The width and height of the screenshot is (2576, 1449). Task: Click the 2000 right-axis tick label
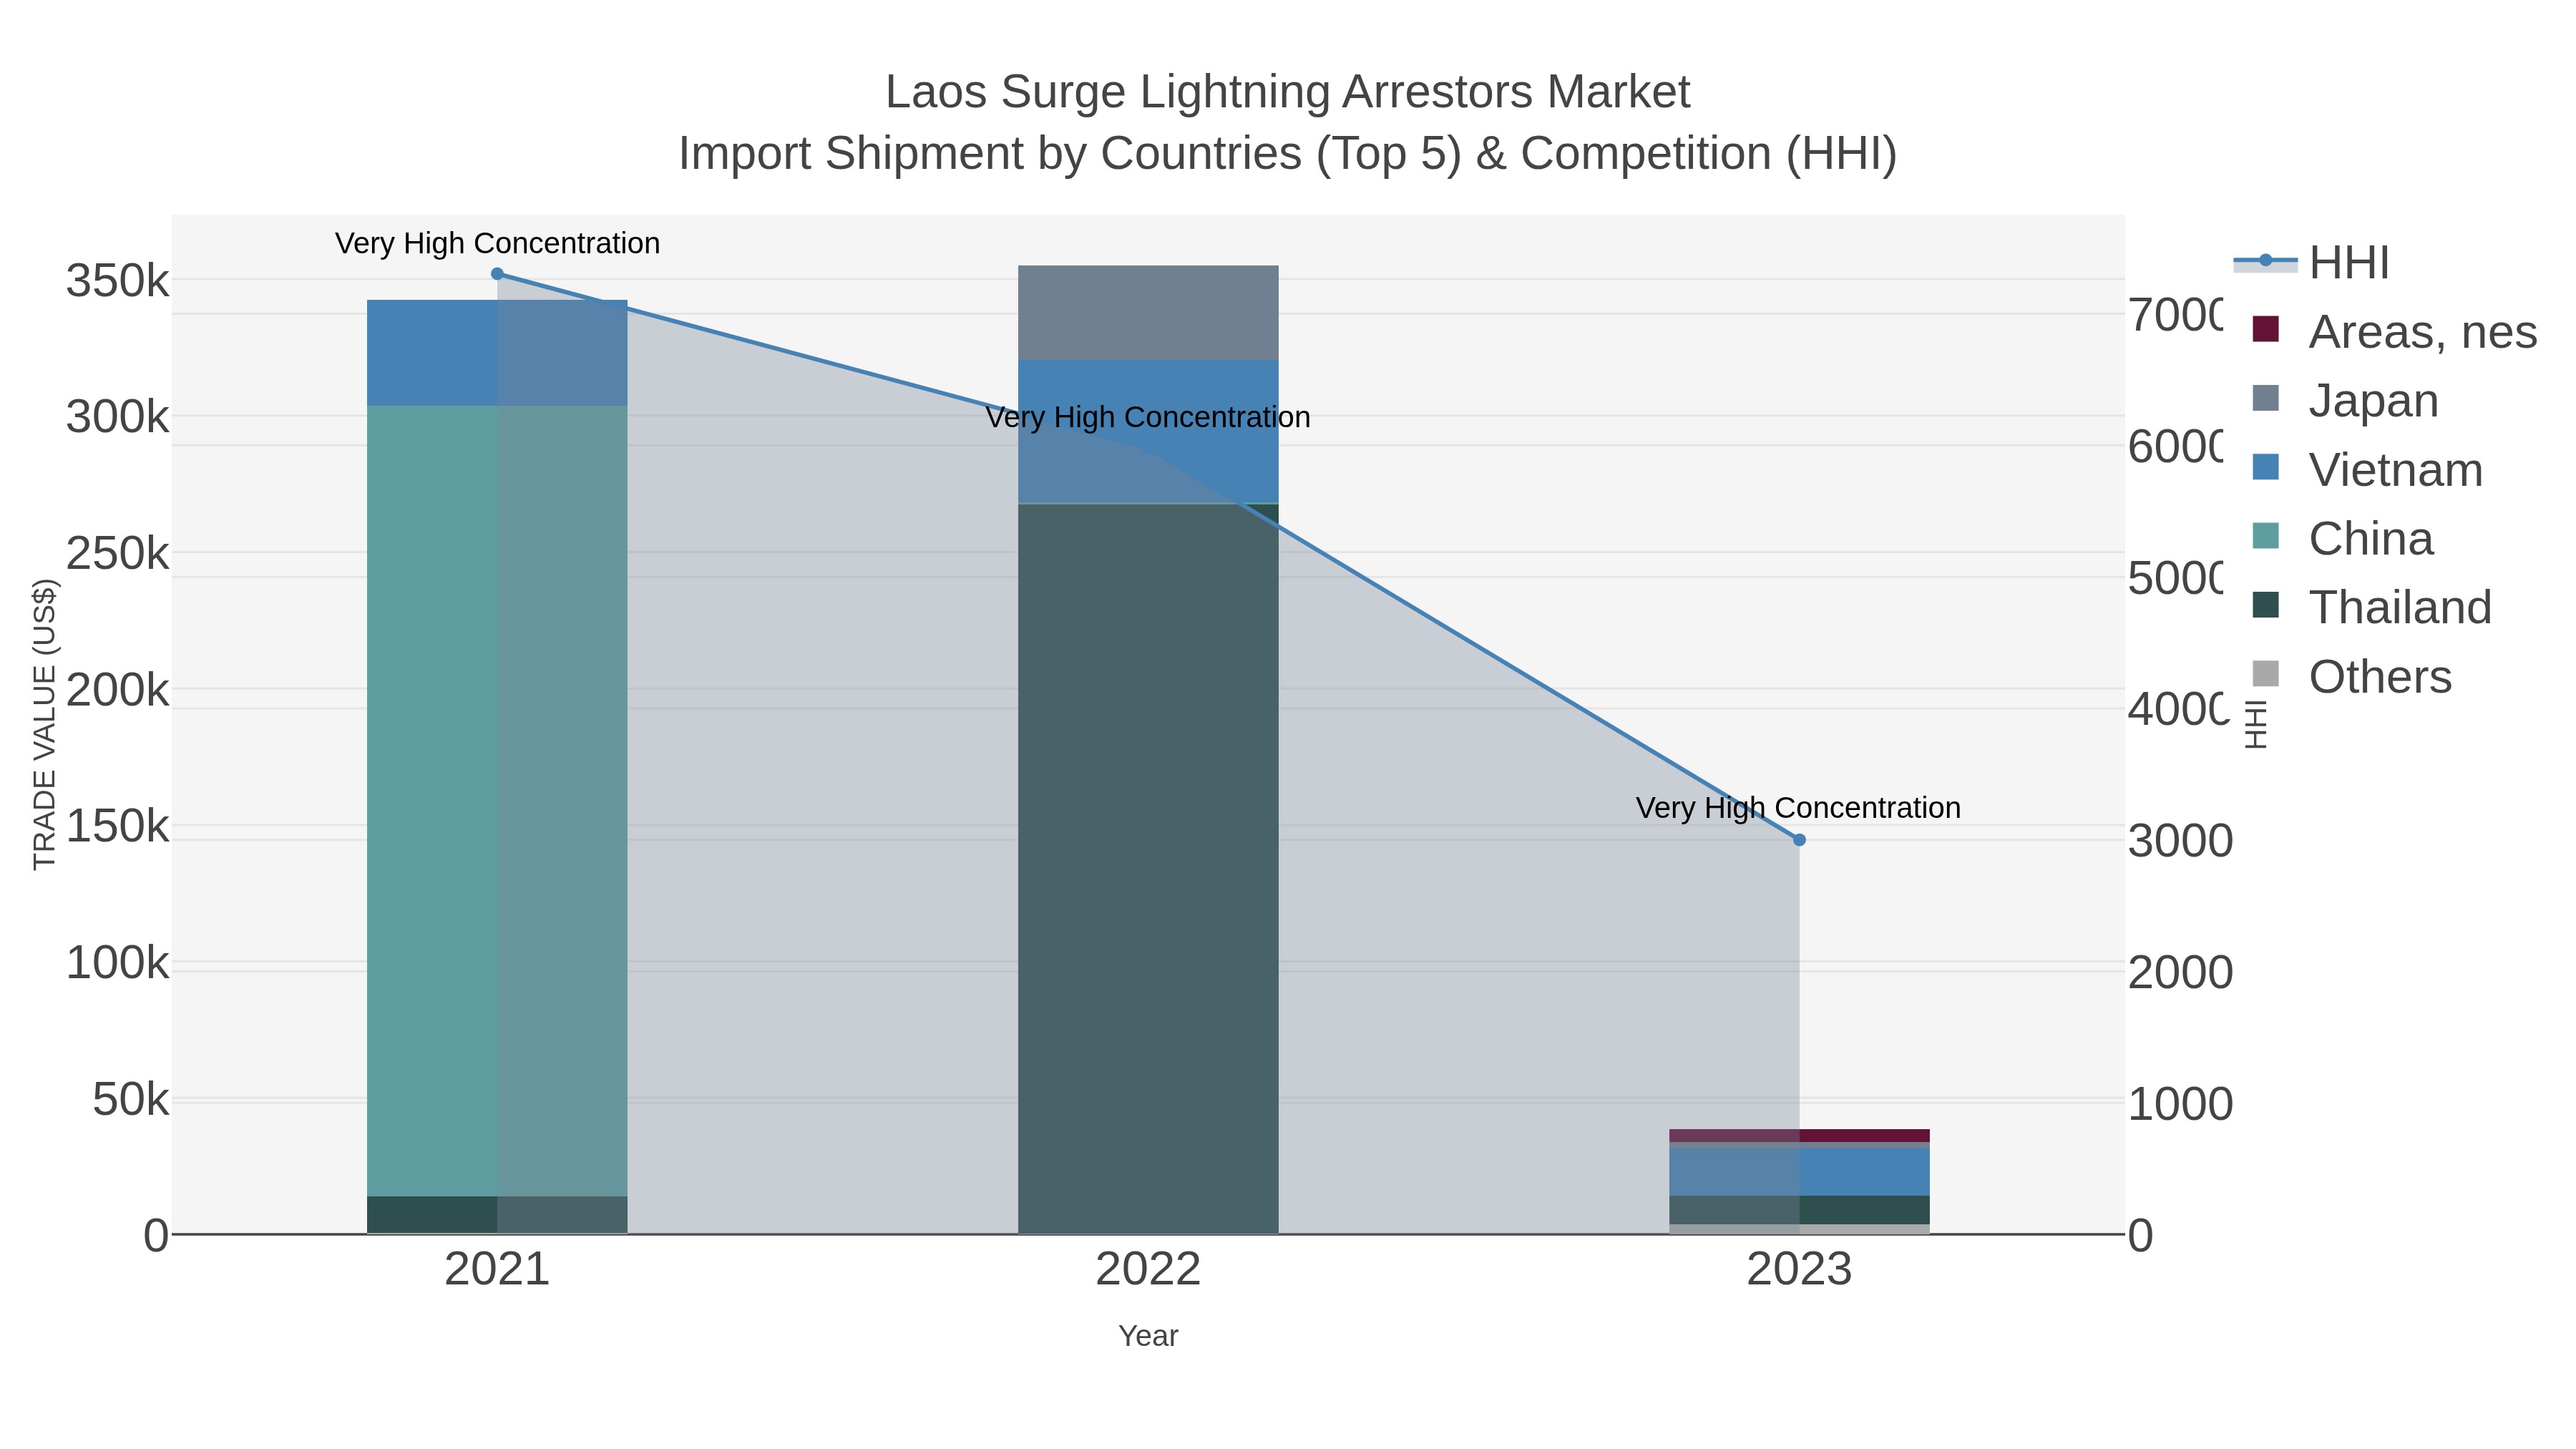point(2180,972)
